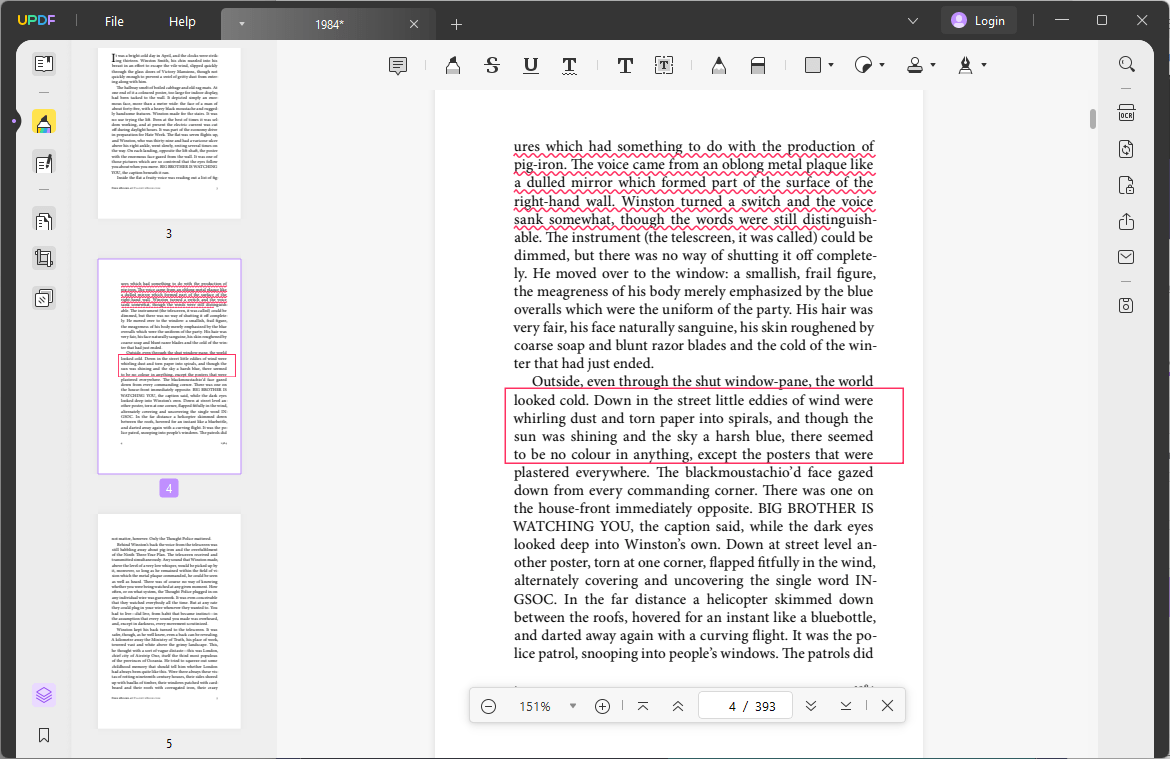Click the Login button
Viewport: 1170px width, 759px height.
[978, 21]
